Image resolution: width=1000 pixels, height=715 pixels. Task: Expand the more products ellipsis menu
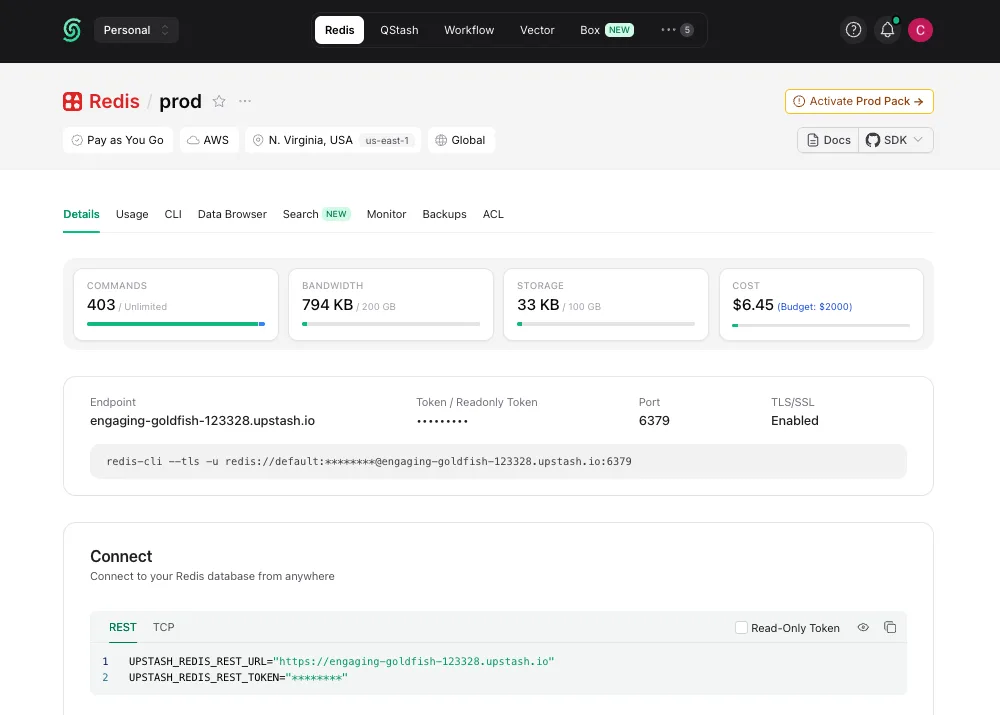click(677, 30)
